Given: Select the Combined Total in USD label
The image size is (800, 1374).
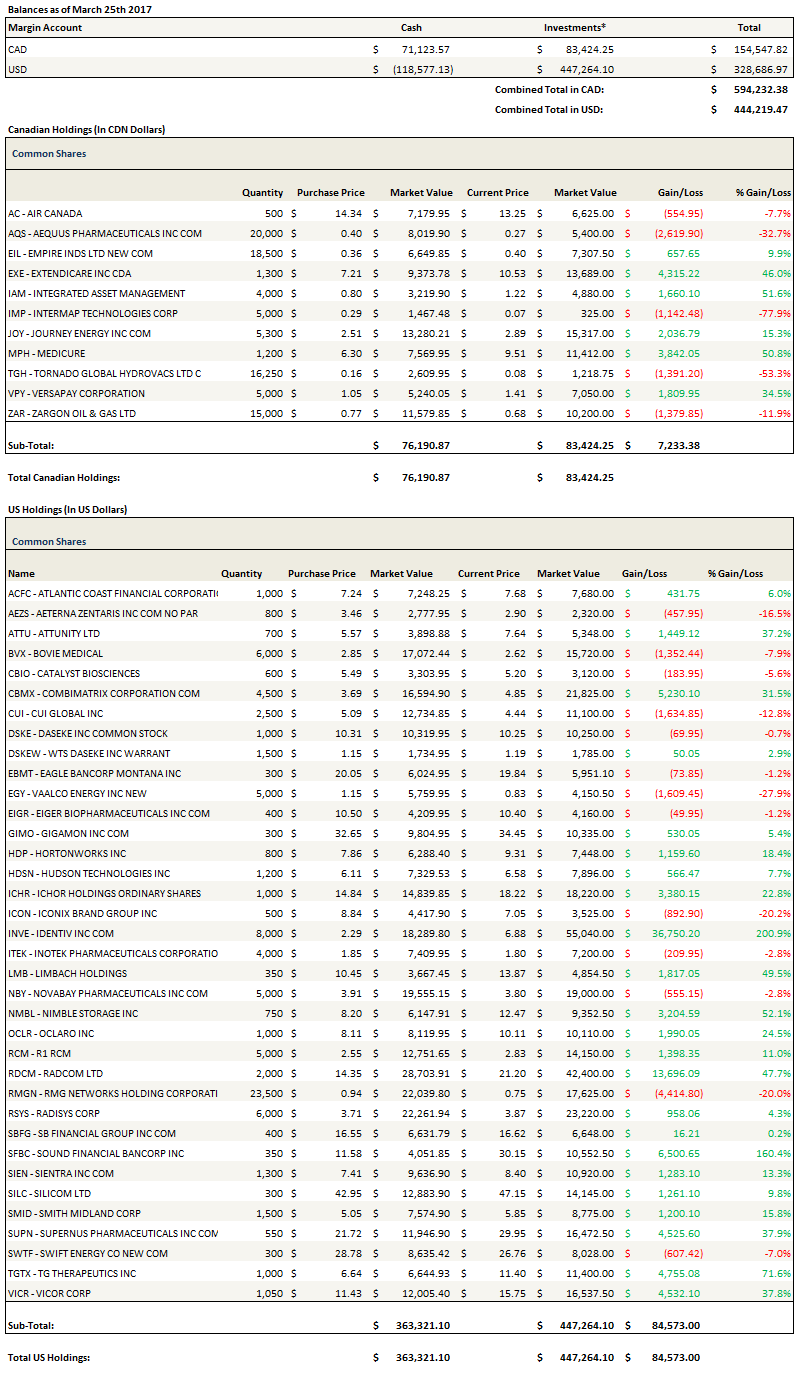Looking at the screenshot, I should [x=549, y=109].
